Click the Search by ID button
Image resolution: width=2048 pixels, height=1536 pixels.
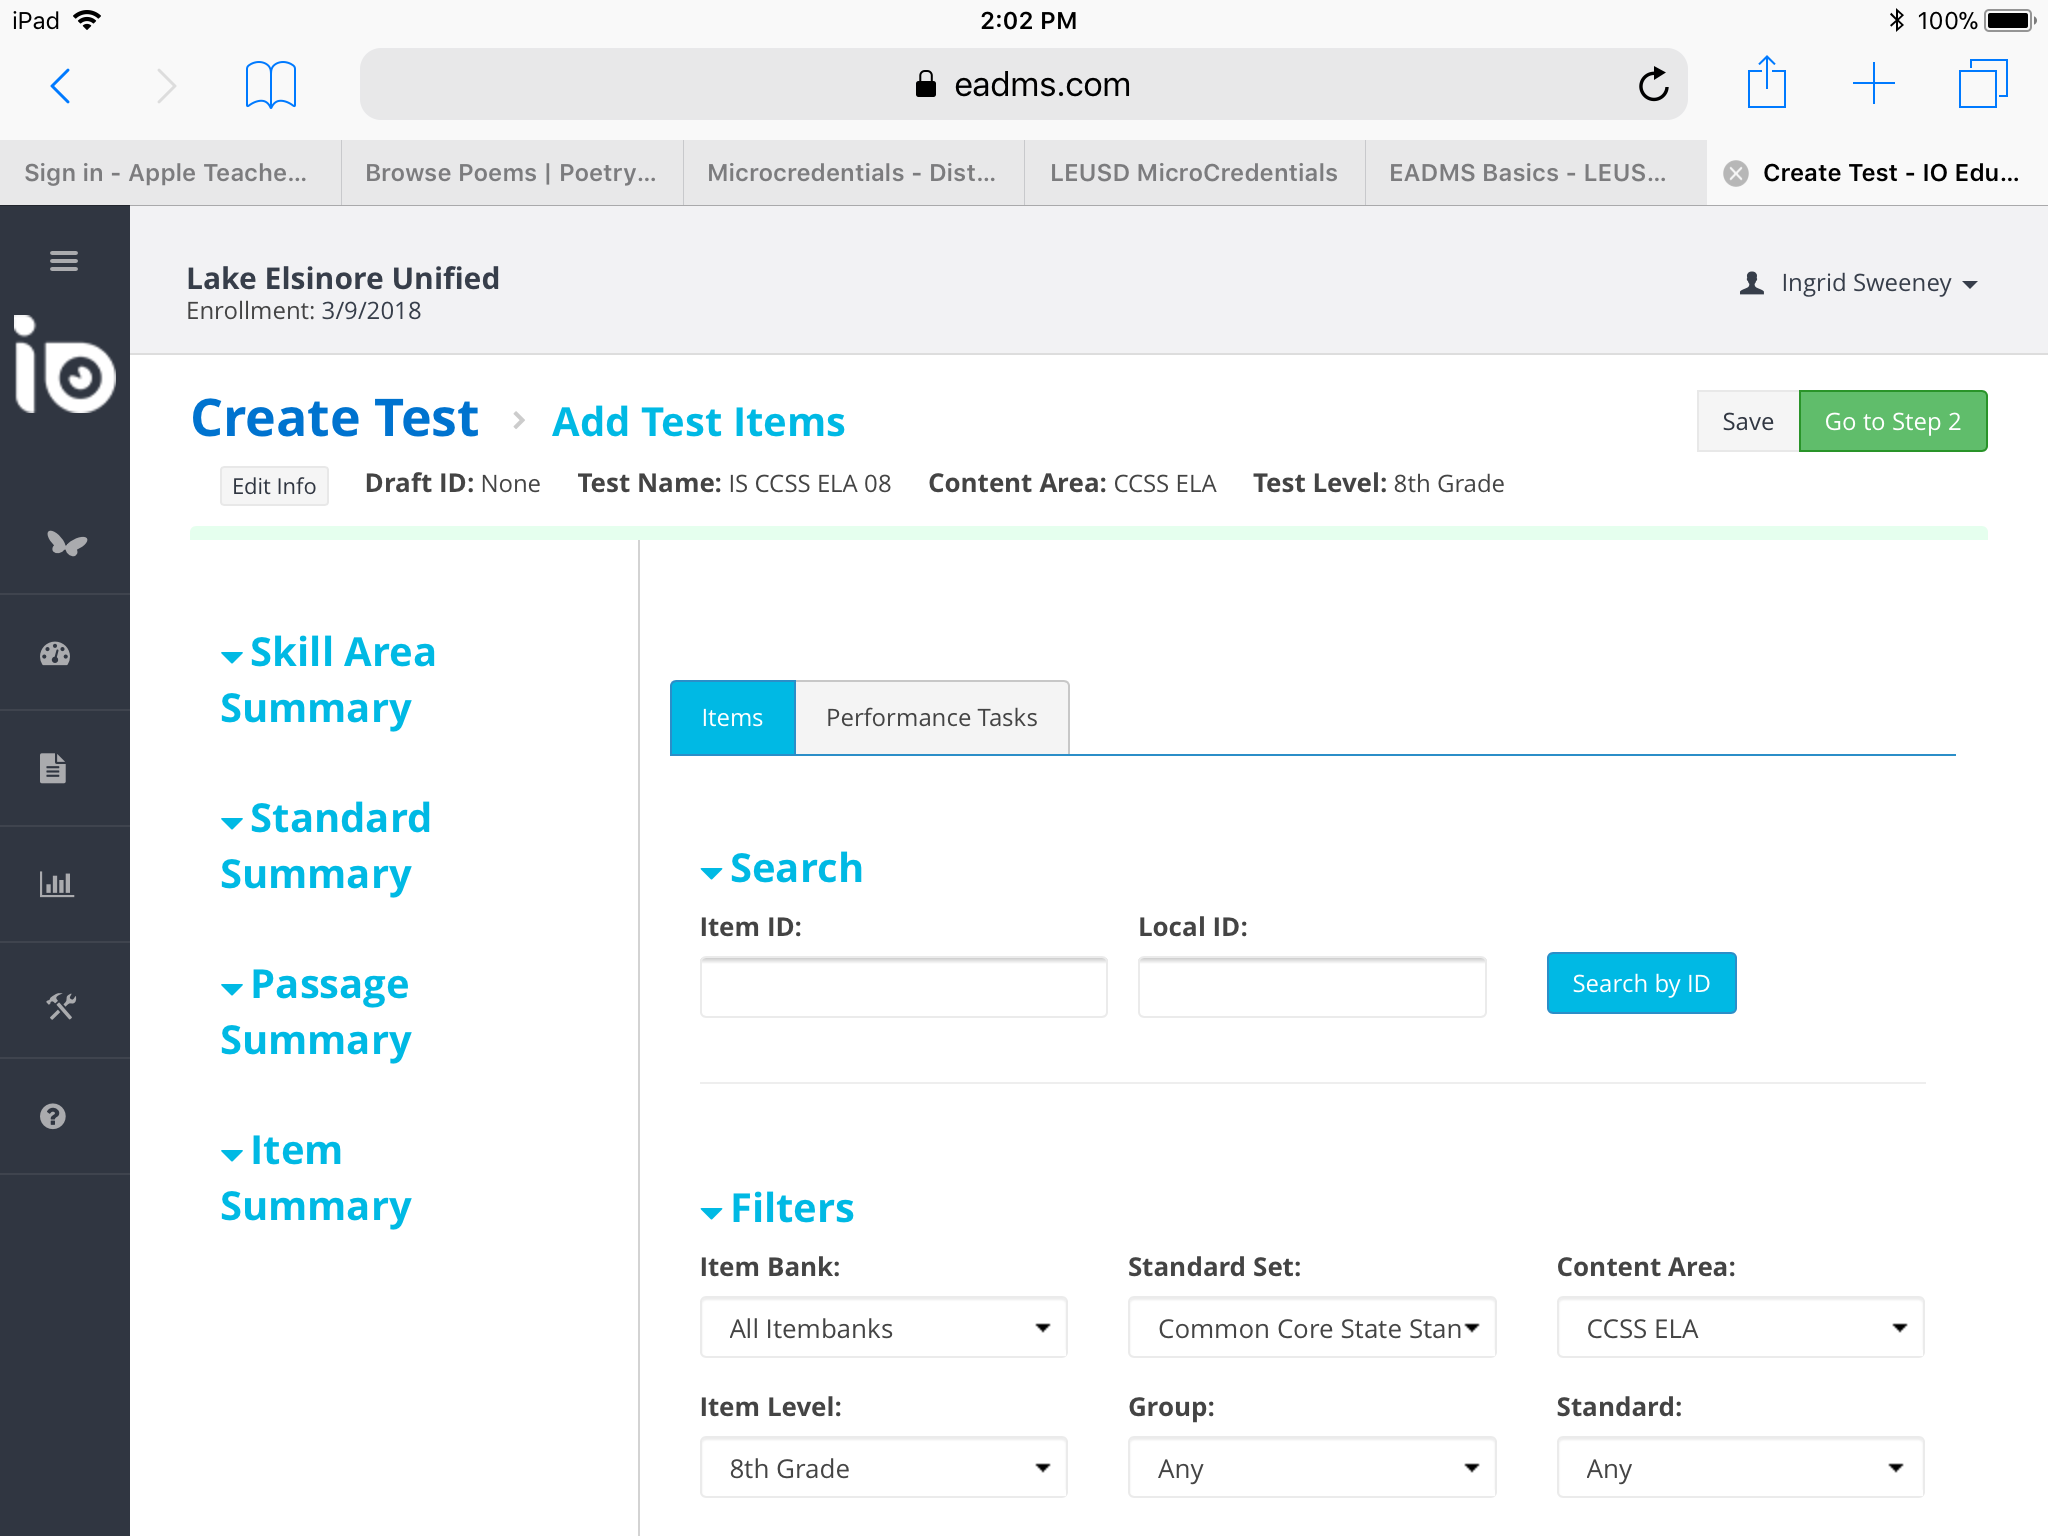(1640, 983)
